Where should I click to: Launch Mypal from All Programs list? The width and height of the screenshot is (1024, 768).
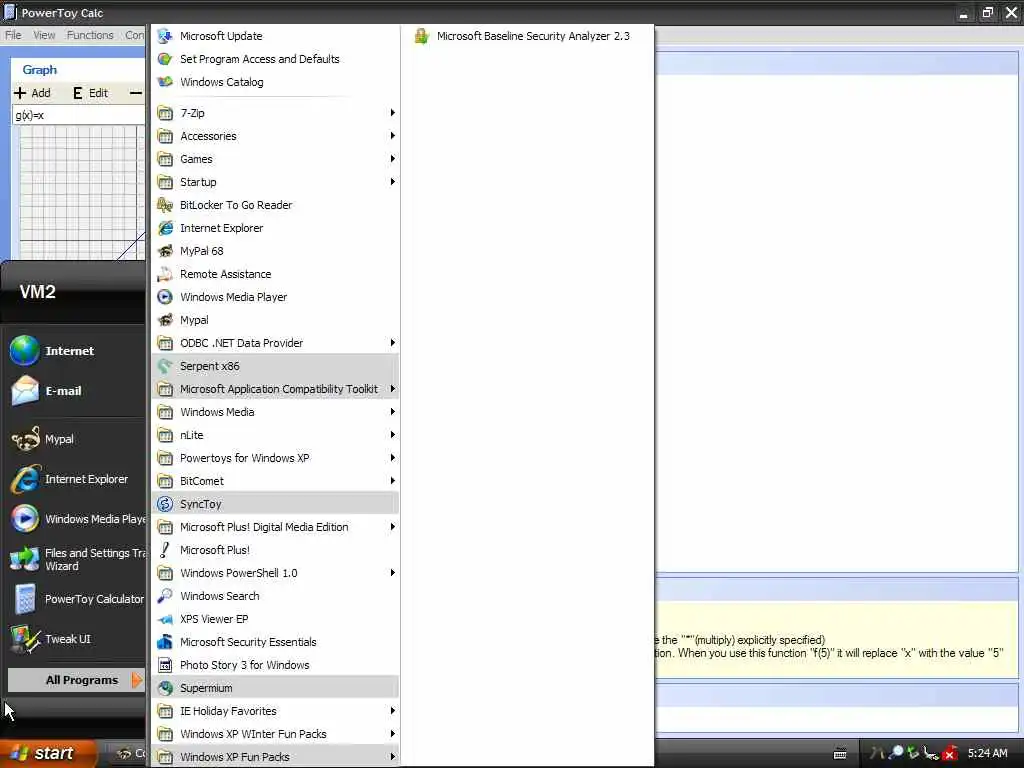coord(275,320)
